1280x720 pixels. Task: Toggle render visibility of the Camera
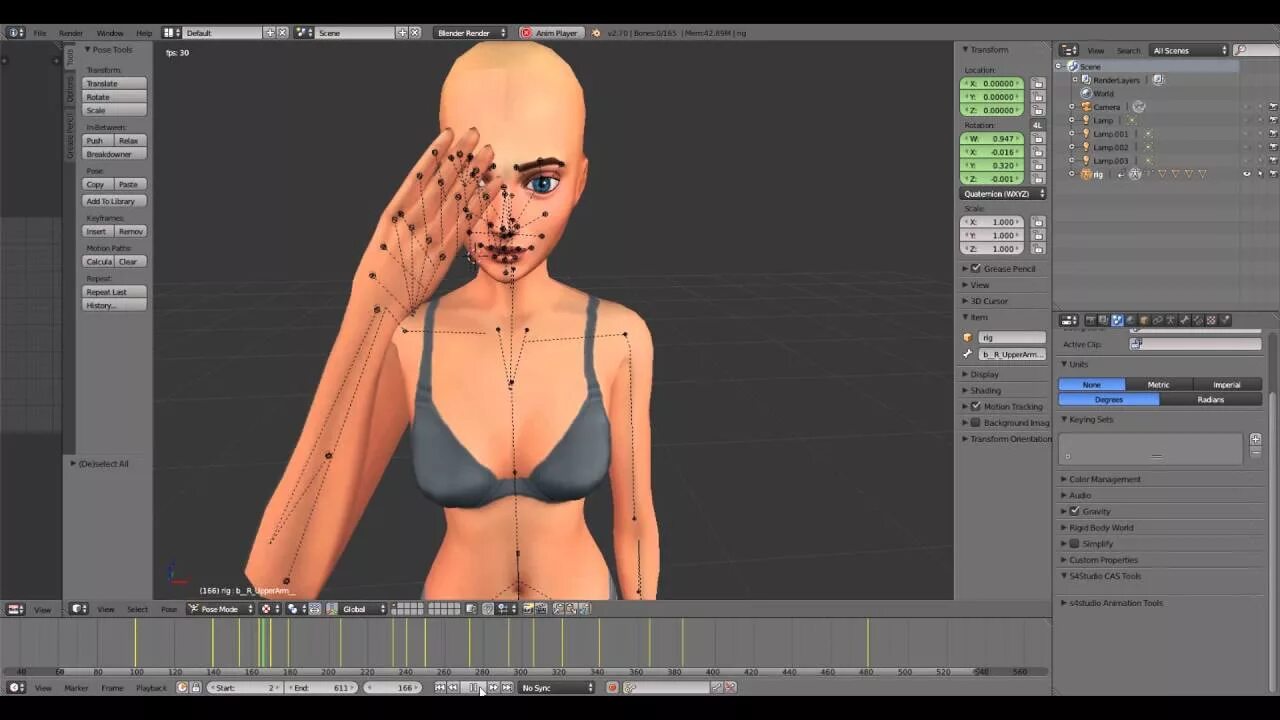click(x=1273, y=107)
